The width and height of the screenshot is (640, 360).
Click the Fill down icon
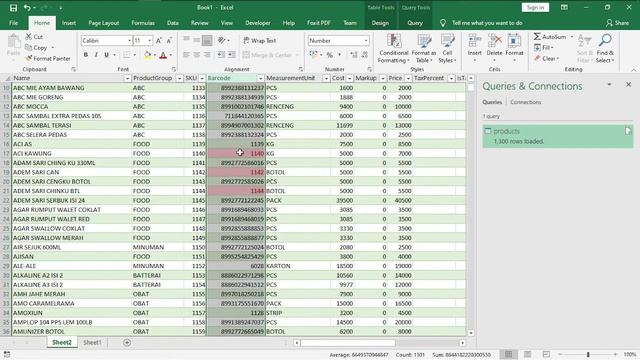pyautogui.click(x=537, y=48)
